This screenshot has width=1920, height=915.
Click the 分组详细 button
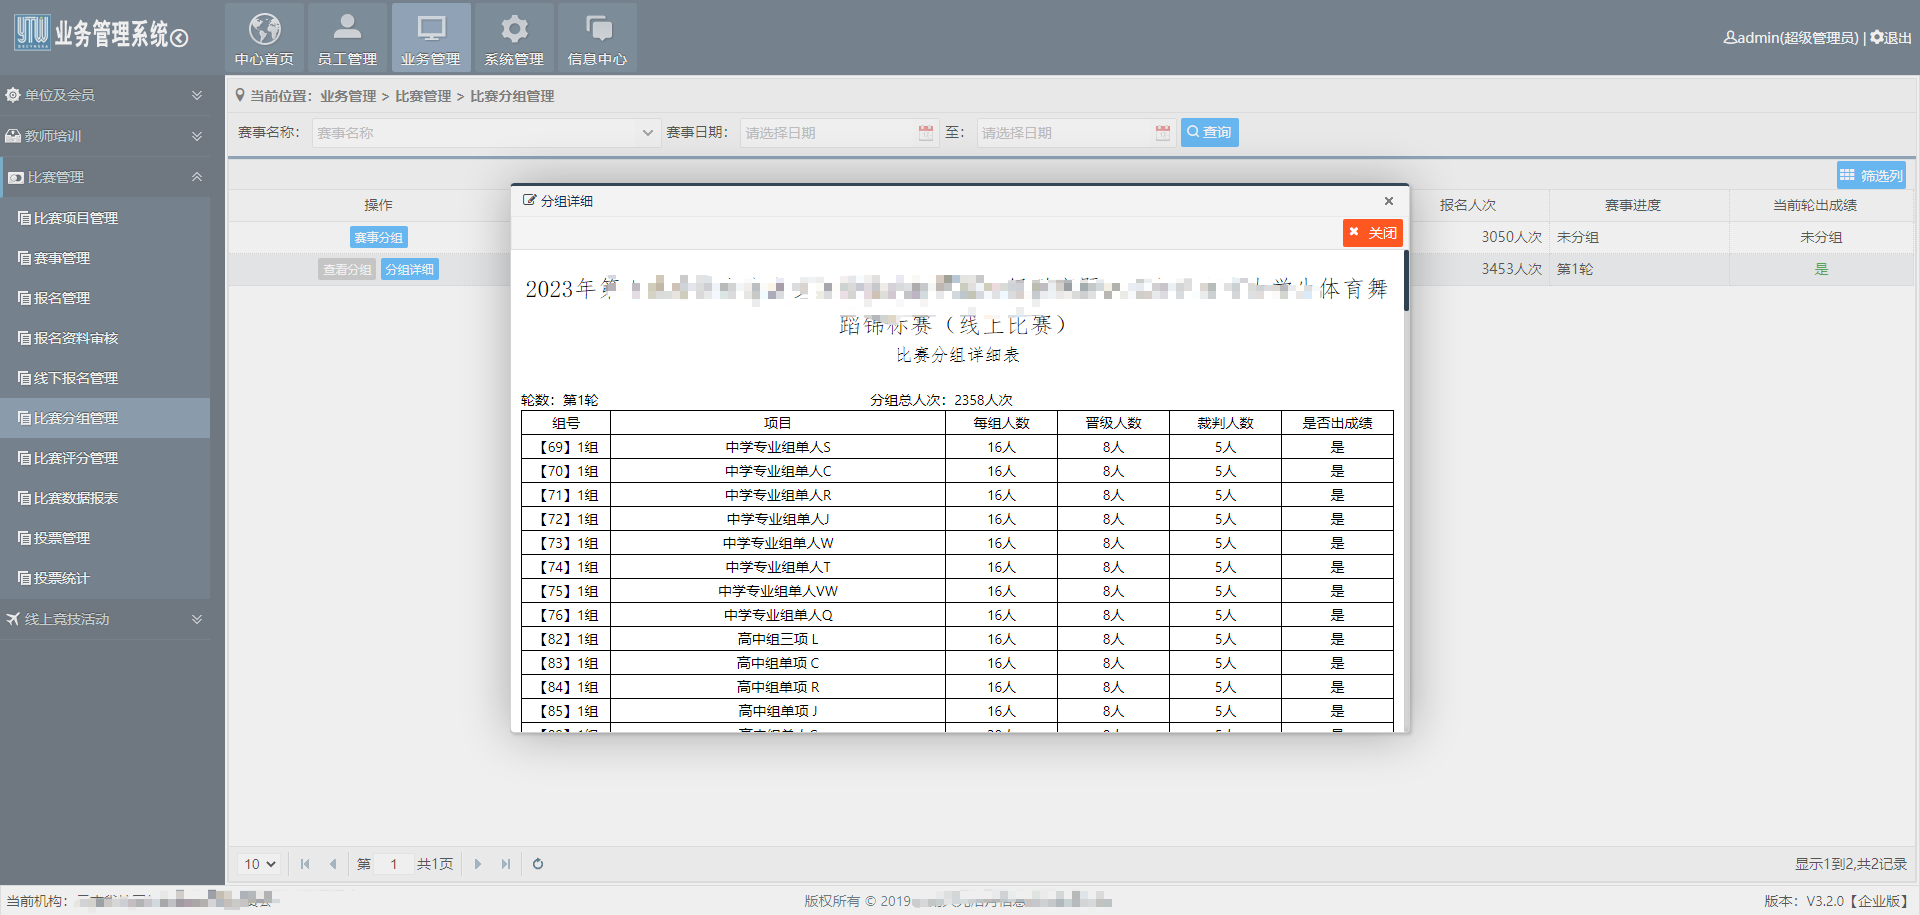[409, 269]
